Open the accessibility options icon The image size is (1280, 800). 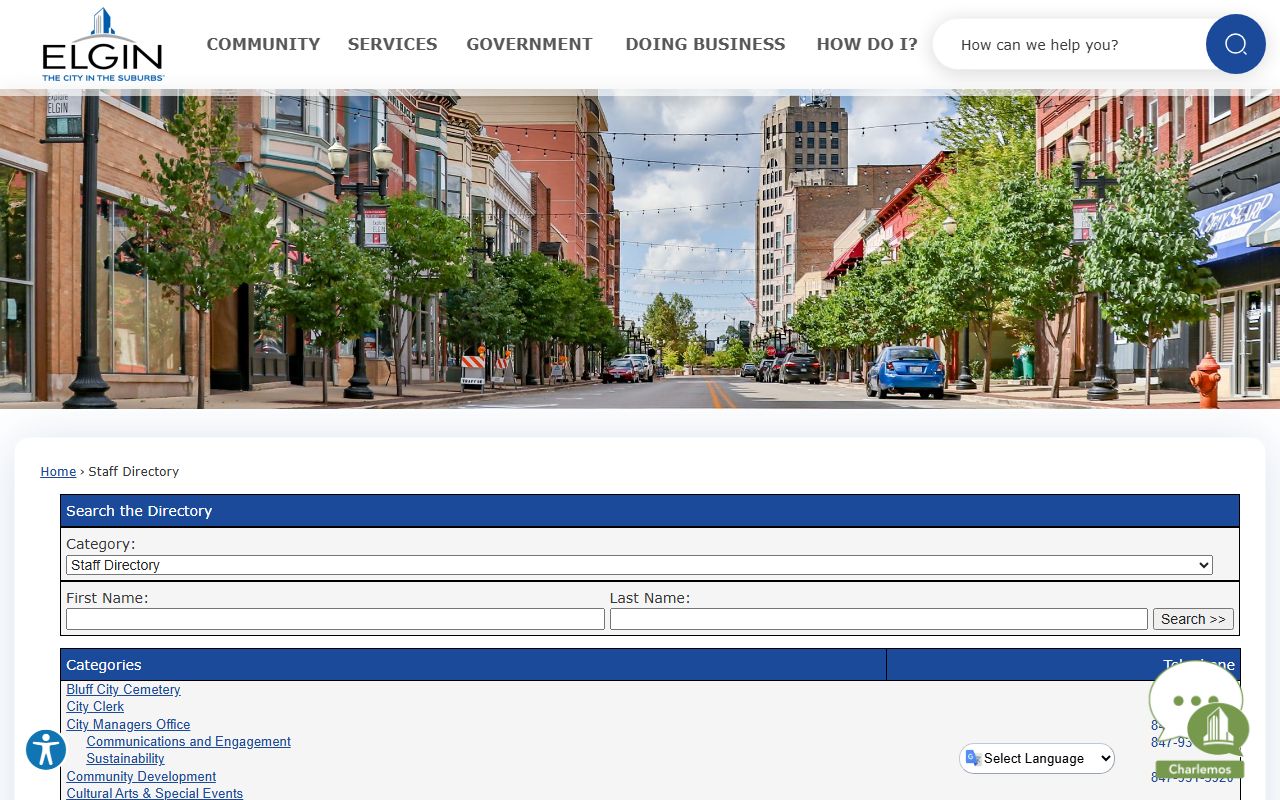[x=46, y=749]
